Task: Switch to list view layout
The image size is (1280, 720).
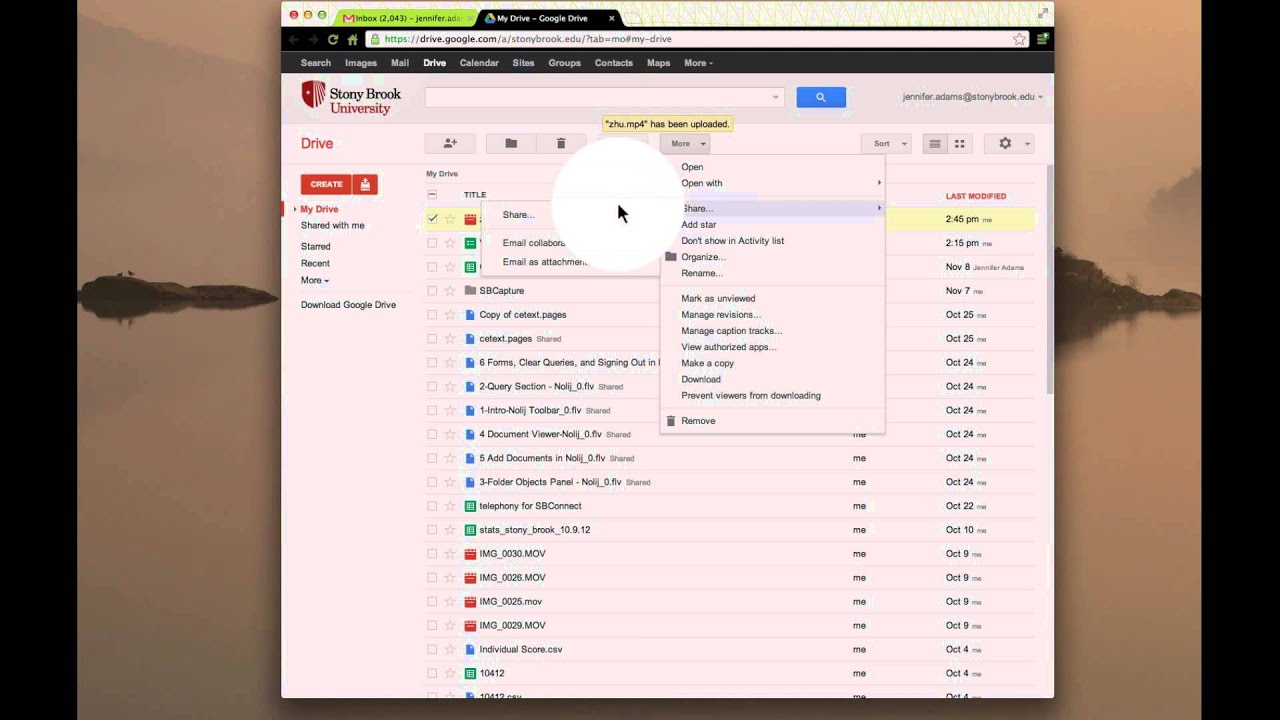Action: click(x=935, y=144)
